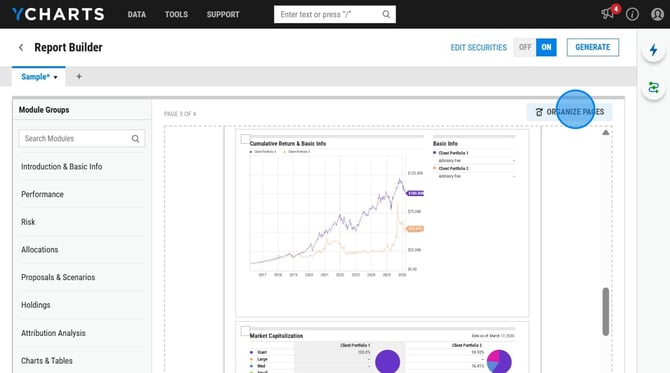
Task: Click the search magnifier in top bar
Action: pyautogui.click(x=386, y=14)
